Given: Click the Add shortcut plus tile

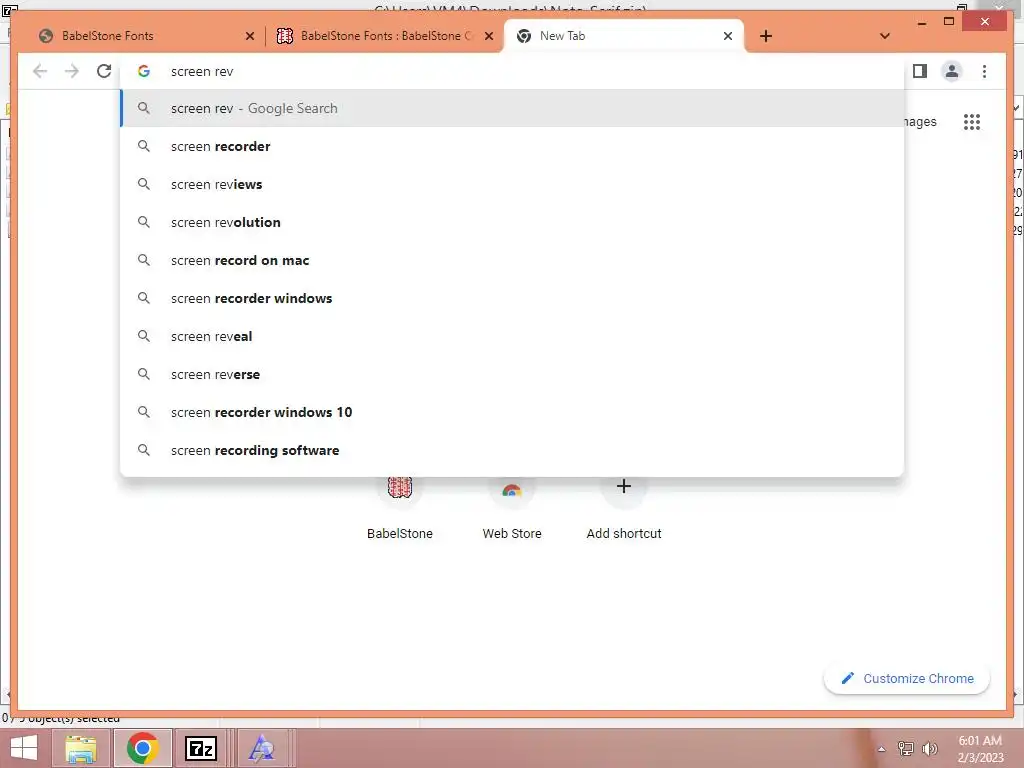Looking at the screenshot, I should (624, 509).
